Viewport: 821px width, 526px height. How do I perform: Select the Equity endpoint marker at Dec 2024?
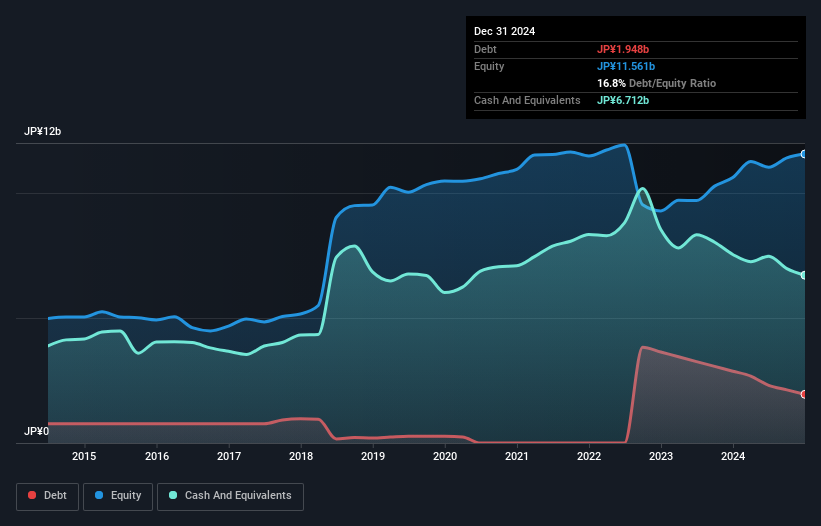(804, 154)
